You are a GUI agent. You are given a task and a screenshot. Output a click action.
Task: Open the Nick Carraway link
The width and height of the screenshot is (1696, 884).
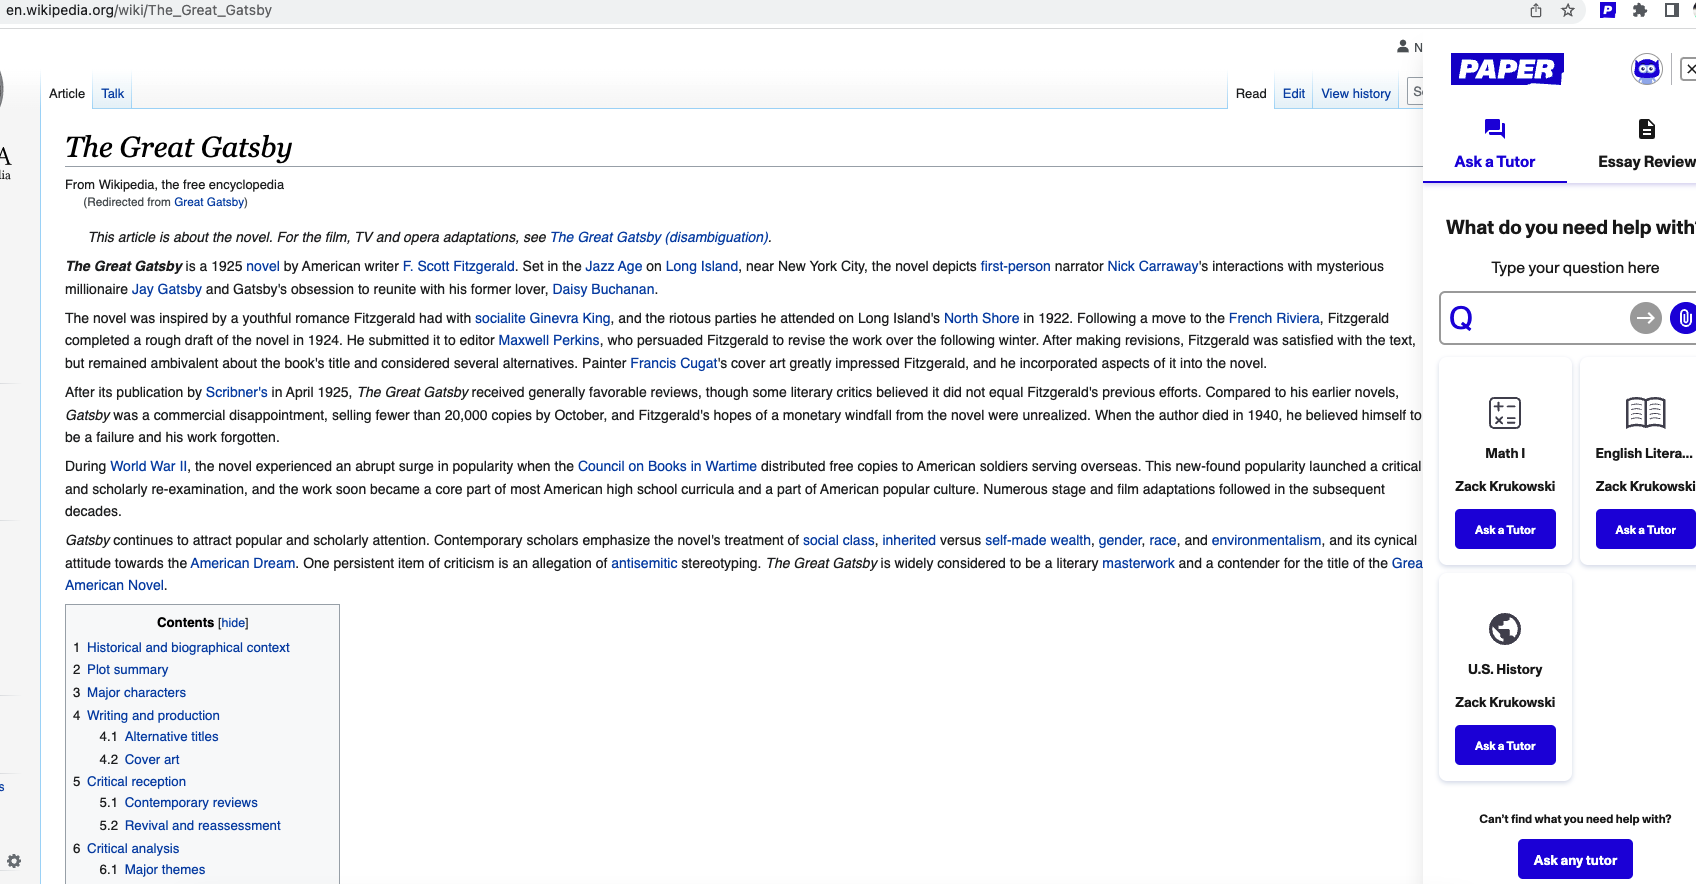coord(1152,266)
